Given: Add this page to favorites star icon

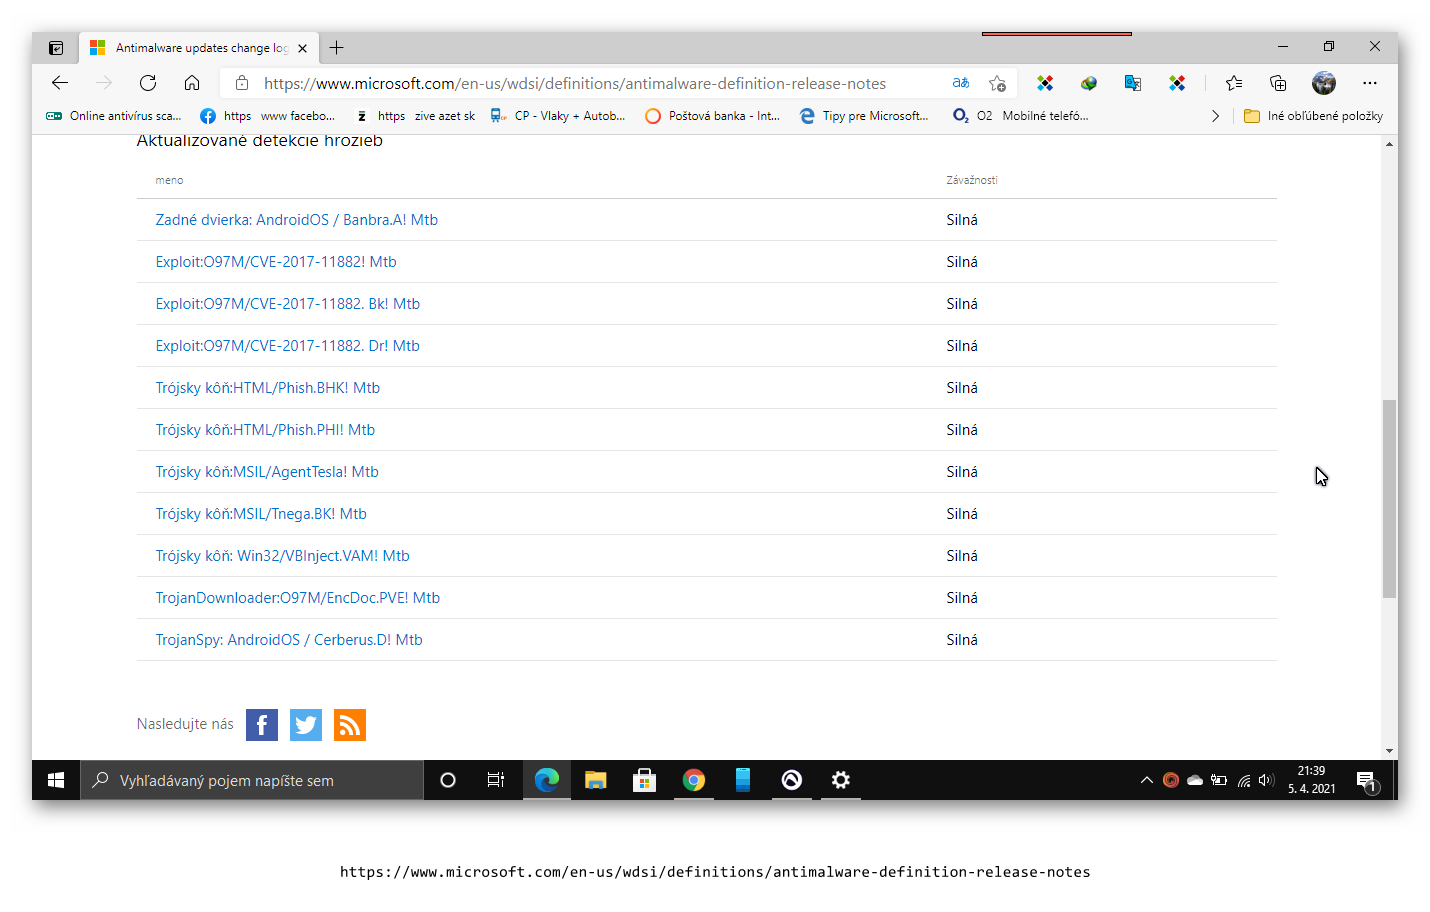Looking at the screenshot, I should click(x=997, y=83).
